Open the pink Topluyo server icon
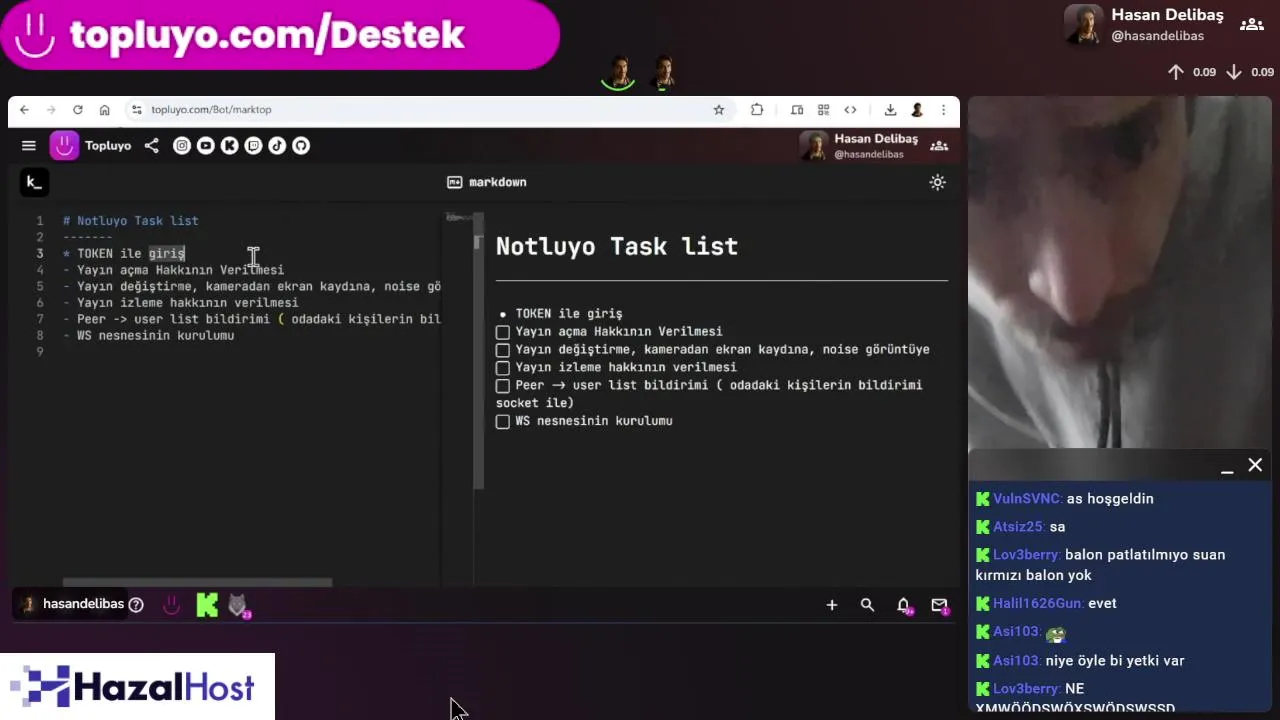 coord(171,605)
